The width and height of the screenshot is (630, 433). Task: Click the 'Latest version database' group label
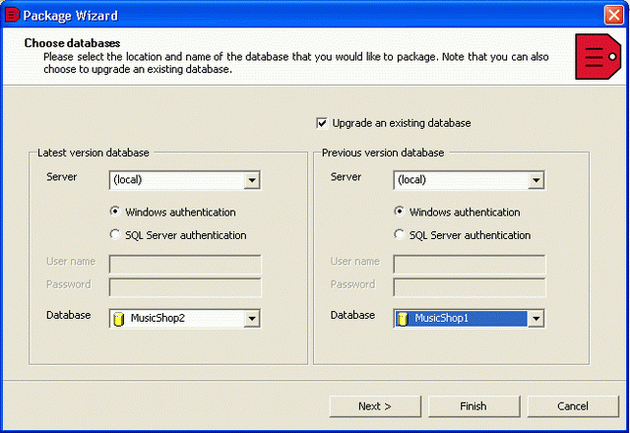(x=93, y=153)
